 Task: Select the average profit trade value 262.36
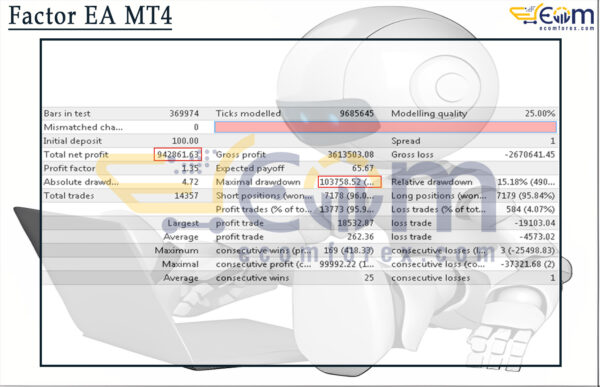(360, 237)
